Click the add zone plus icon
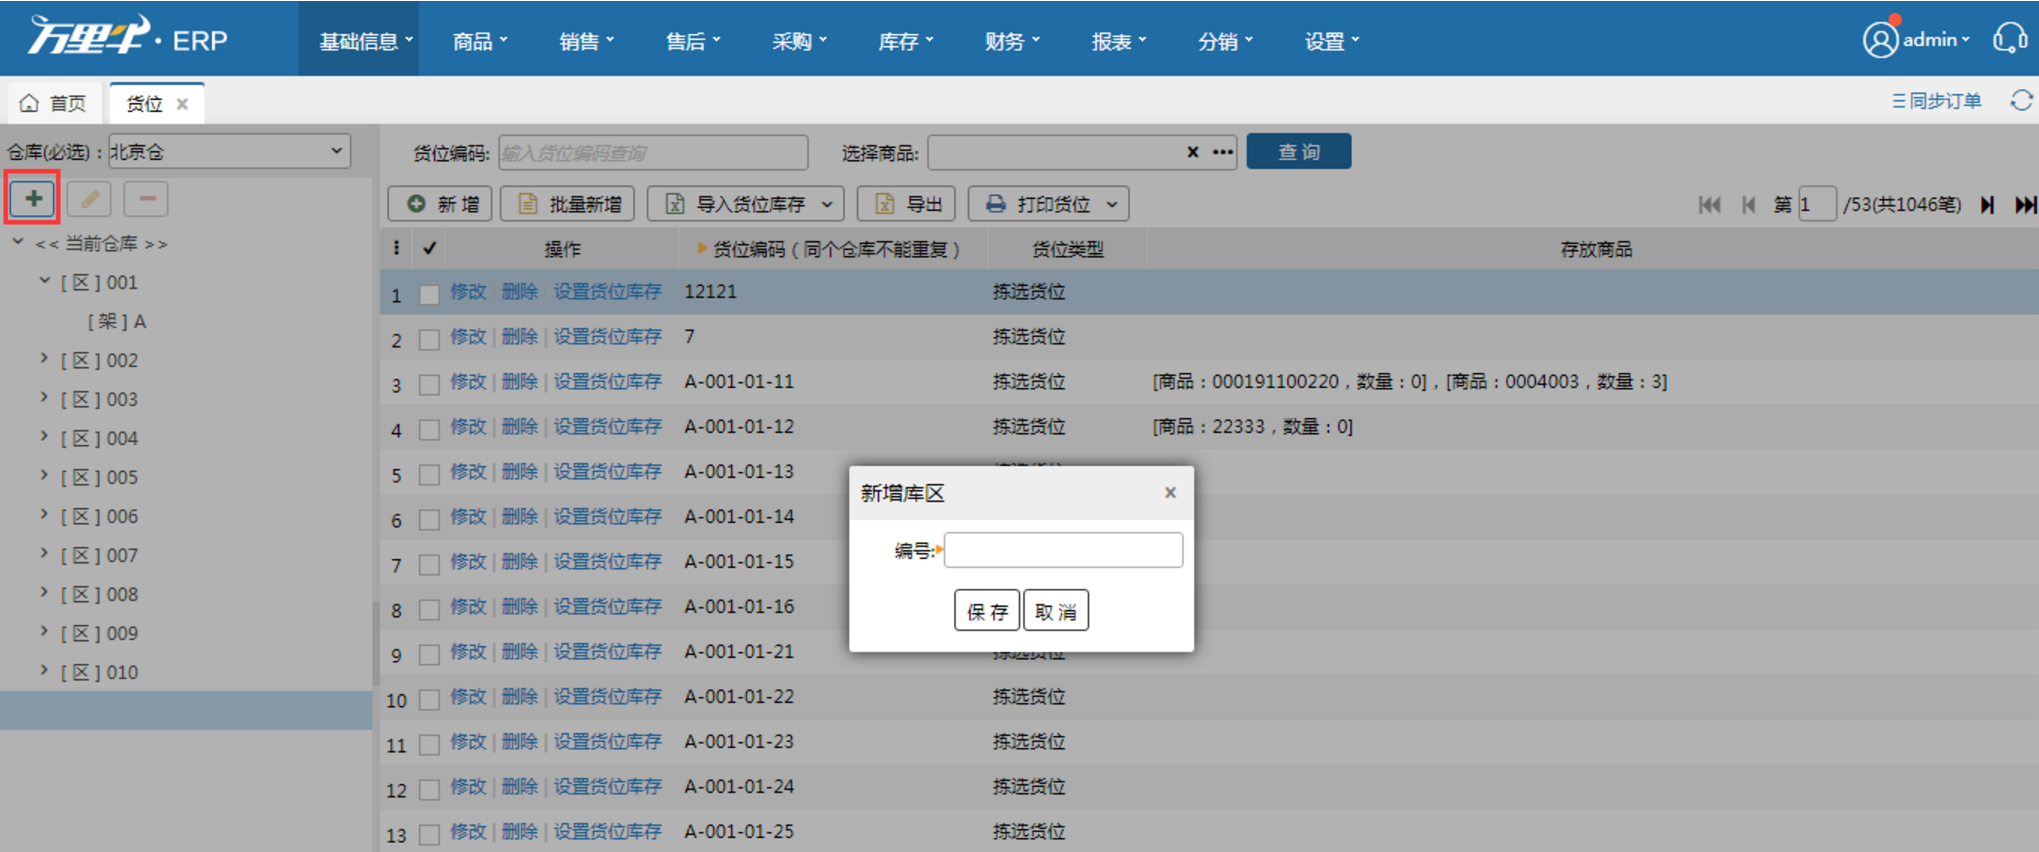Viewport: 2039px width, 852px height. pyautogui.click(x=33, y=198)
